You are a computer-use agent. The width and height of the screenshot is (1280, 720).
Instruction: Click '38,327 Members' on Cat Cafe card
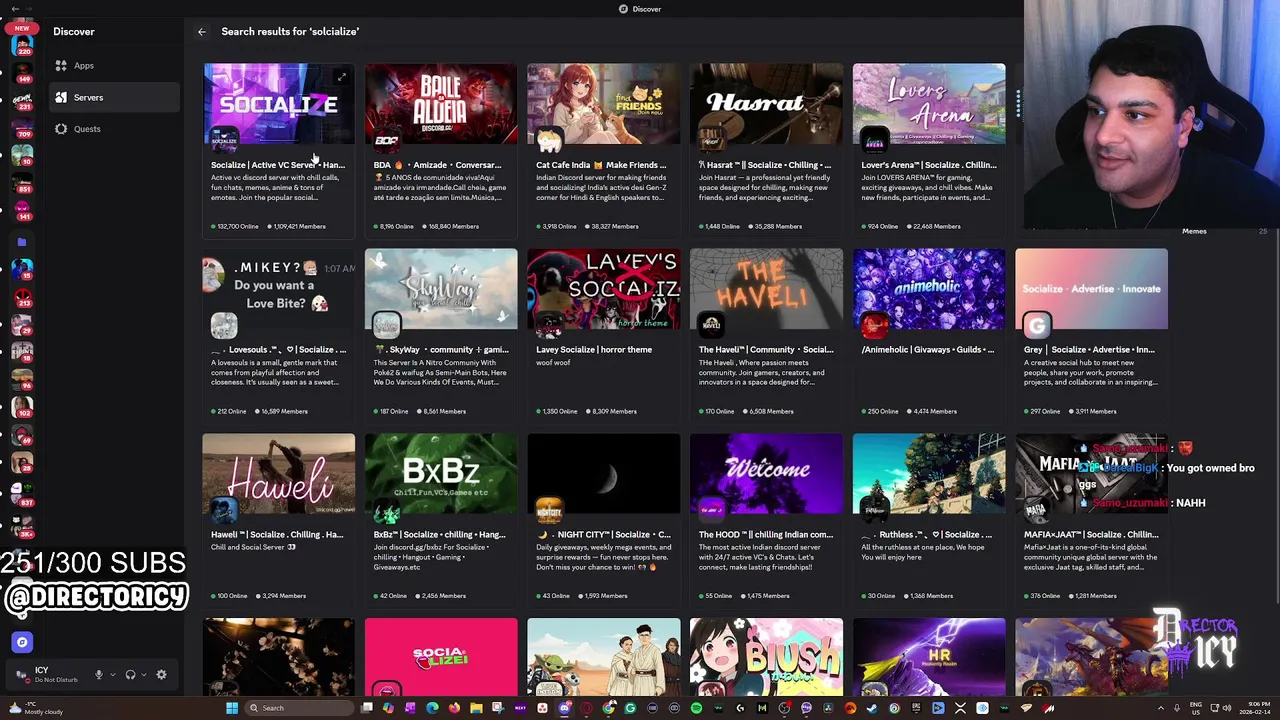click(611, 227)
